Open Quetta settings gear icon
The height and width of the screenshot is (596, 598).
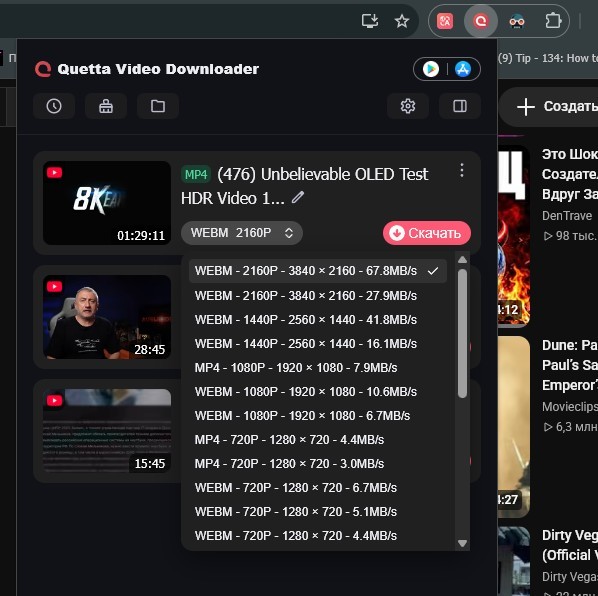408,106
